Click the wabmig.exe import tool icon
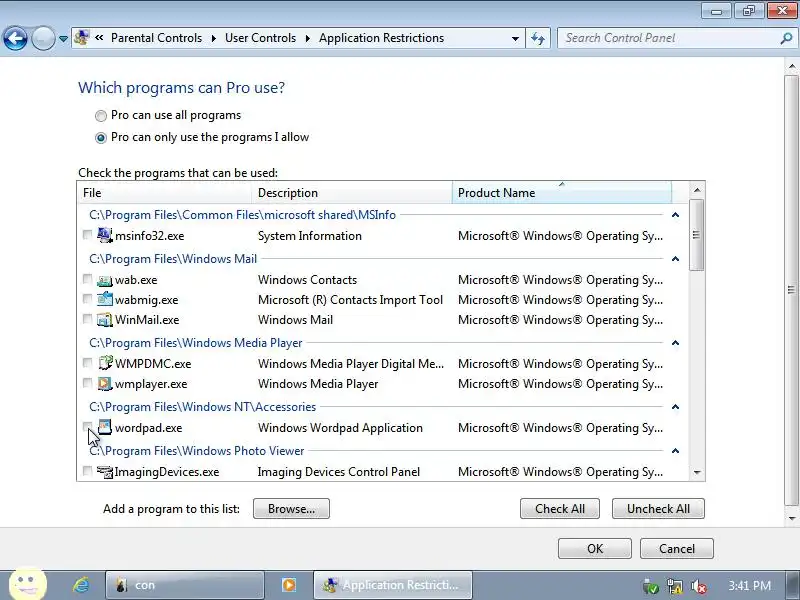The width and height of the screenshot is (800, 600). [x=105, y=299]
